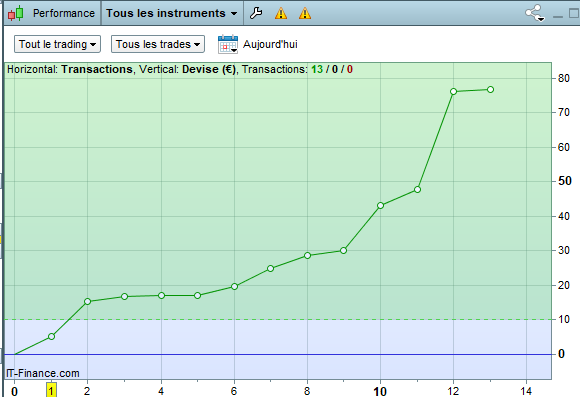
Task: Click the Aujourd'hui date label
Action: pos(270,44)
